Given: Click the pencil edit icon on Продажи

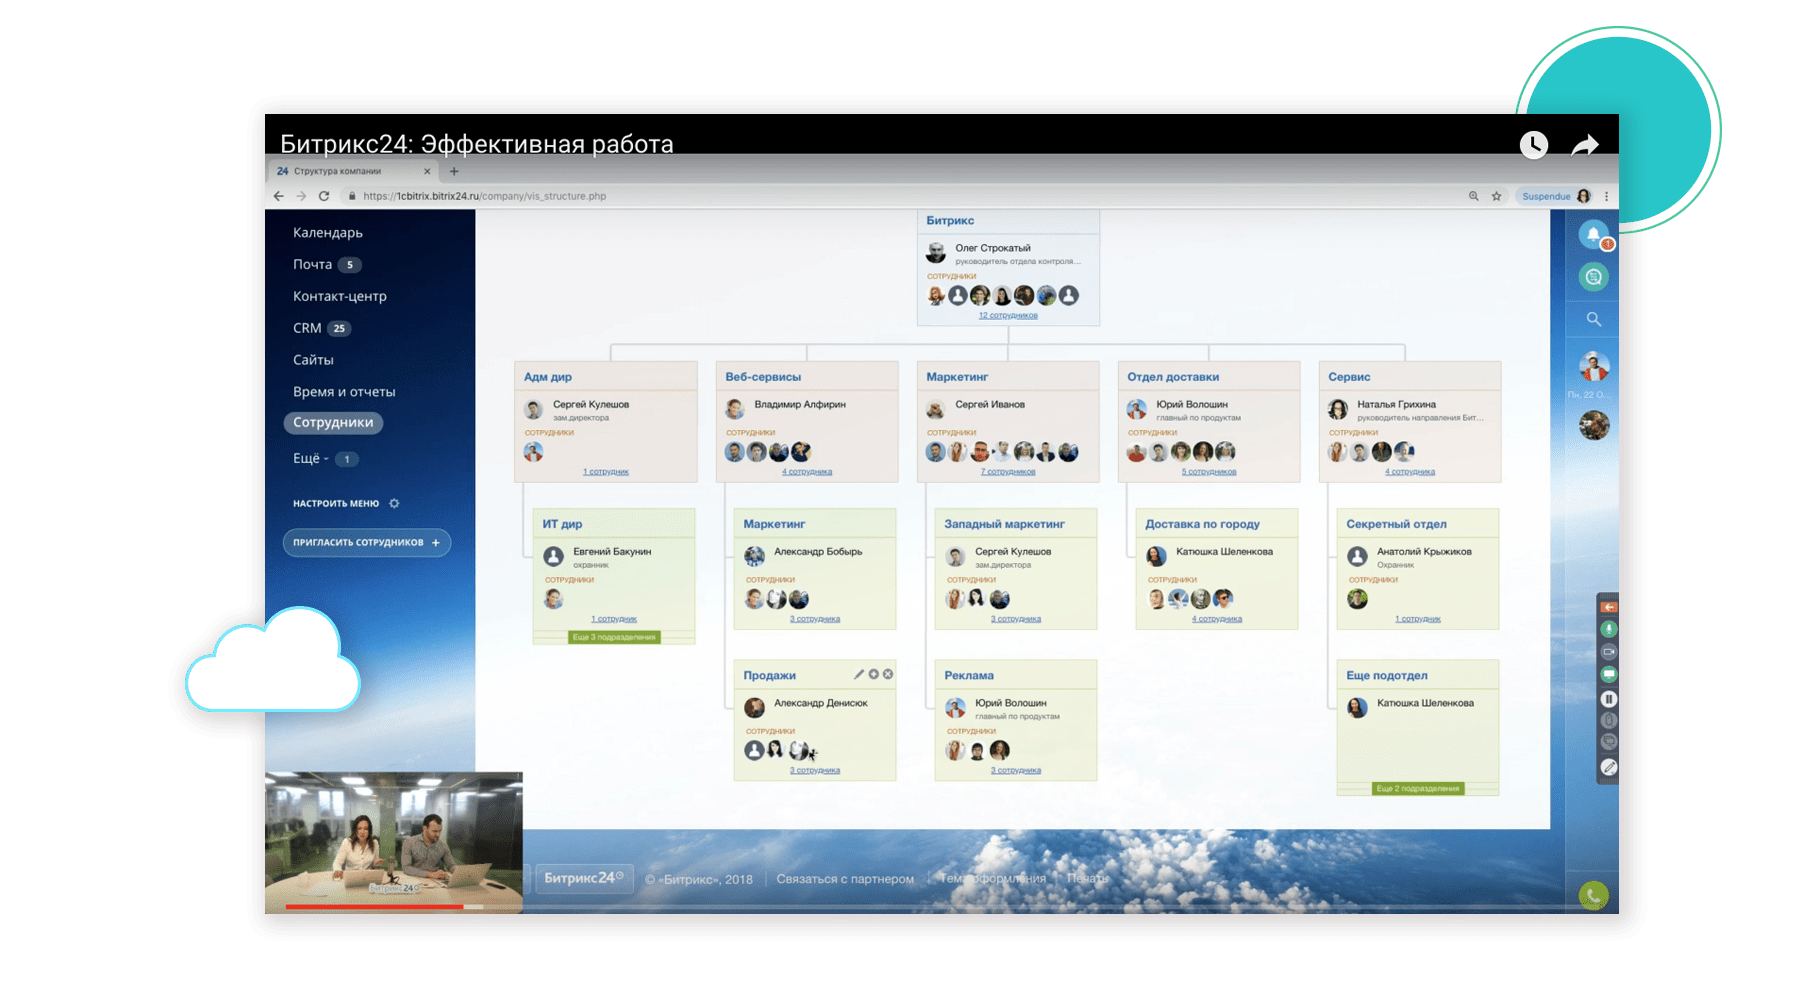Looking at the screenshot, I should [x=858, y=675].
